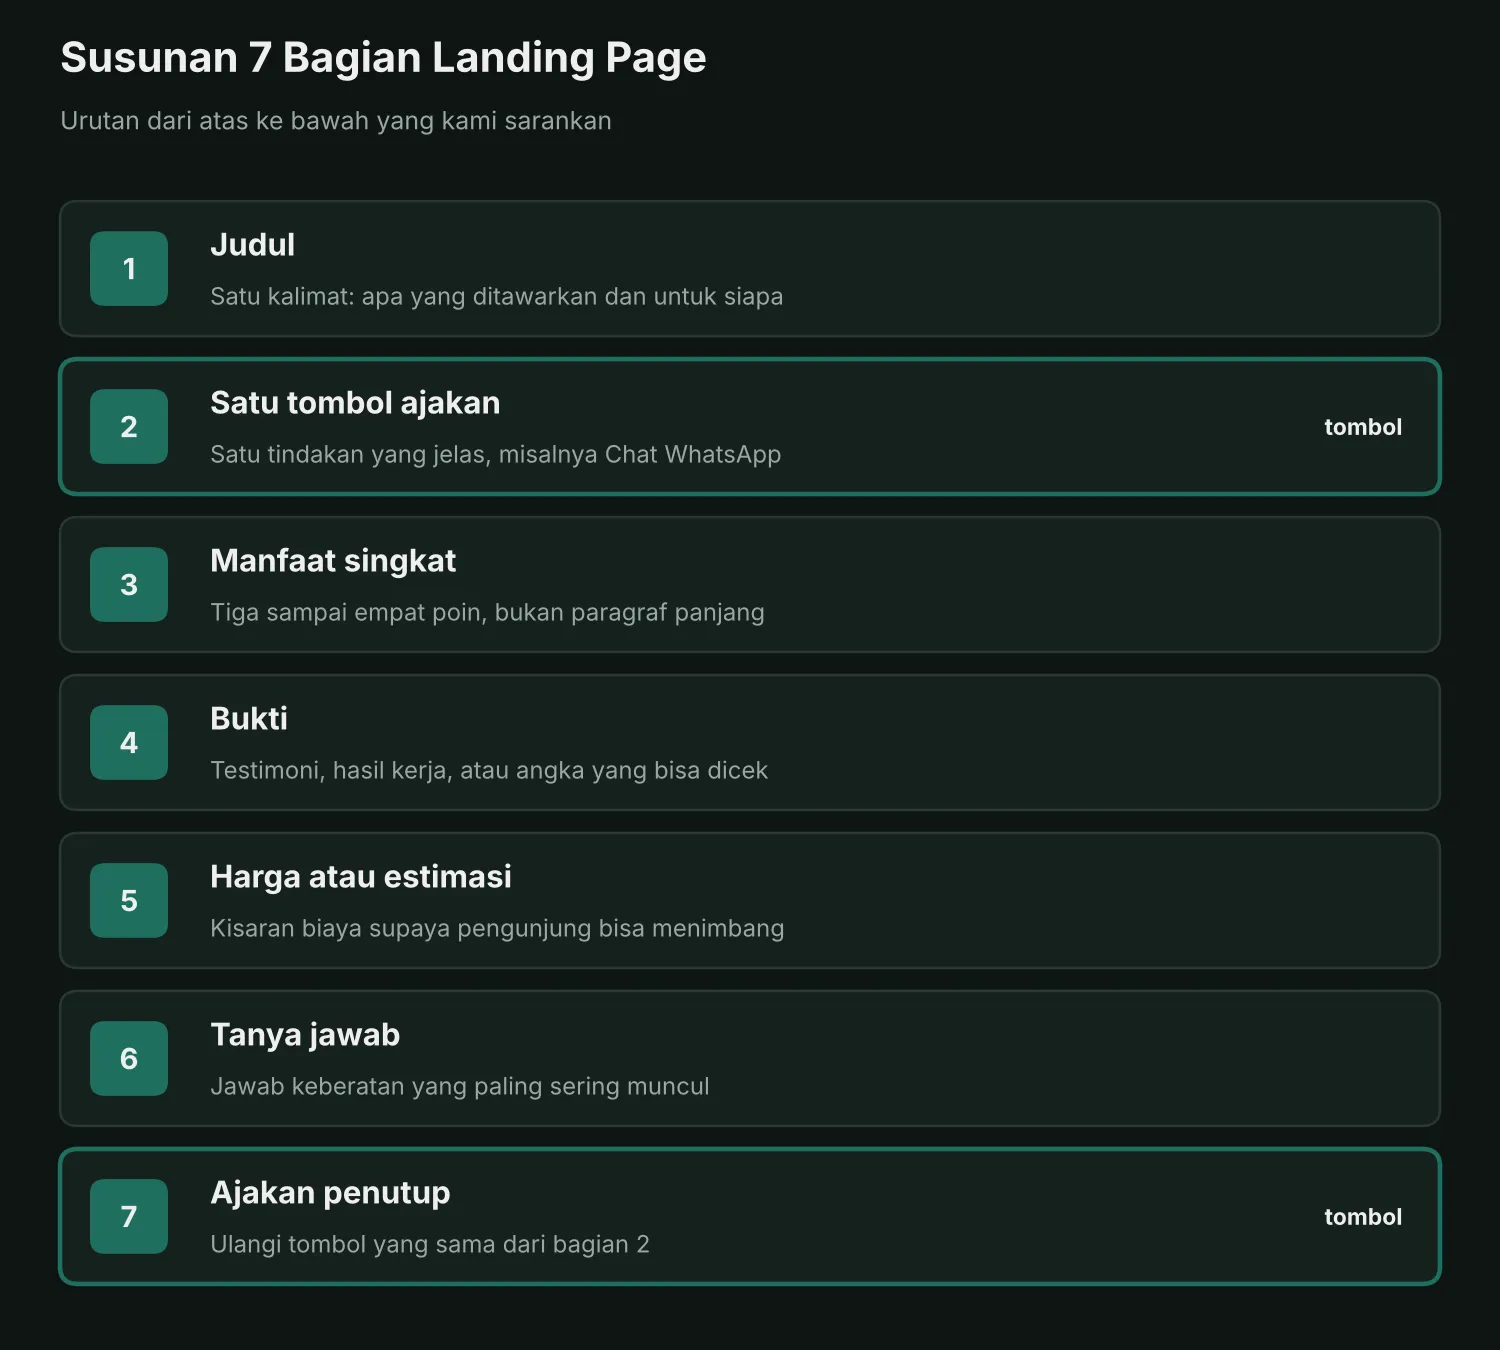The height and width of the screenshot is (1350, 1500).
Task: Select the text "Testimoni, hasil kerja, atau angka yang bisa dicek"
Action: (x=489, y=771)
